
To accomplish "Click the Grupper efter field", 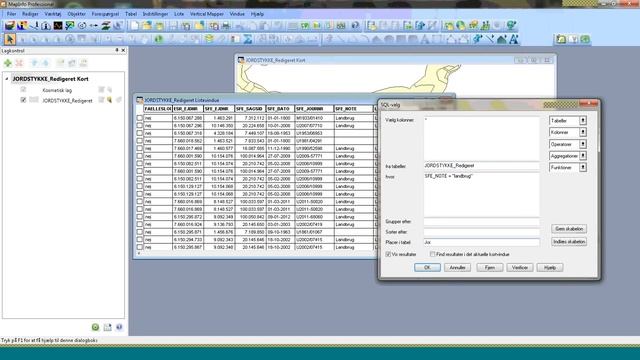I will tap(481, 222).
